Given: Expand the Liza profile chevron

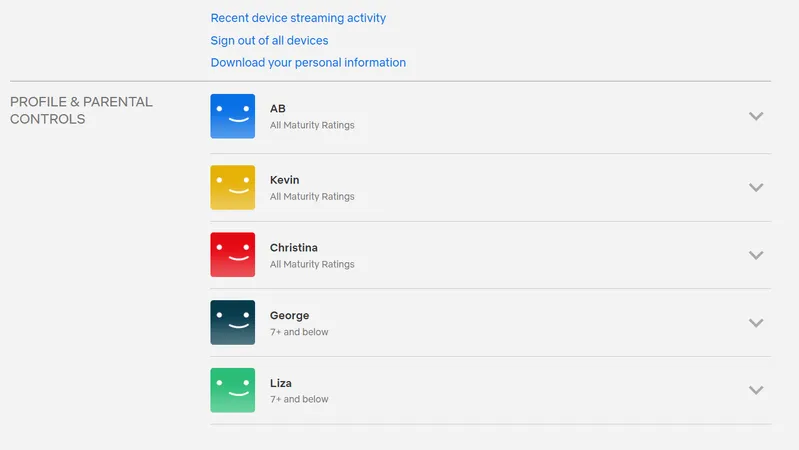Looking at the screenshot, I should [756, 390].
